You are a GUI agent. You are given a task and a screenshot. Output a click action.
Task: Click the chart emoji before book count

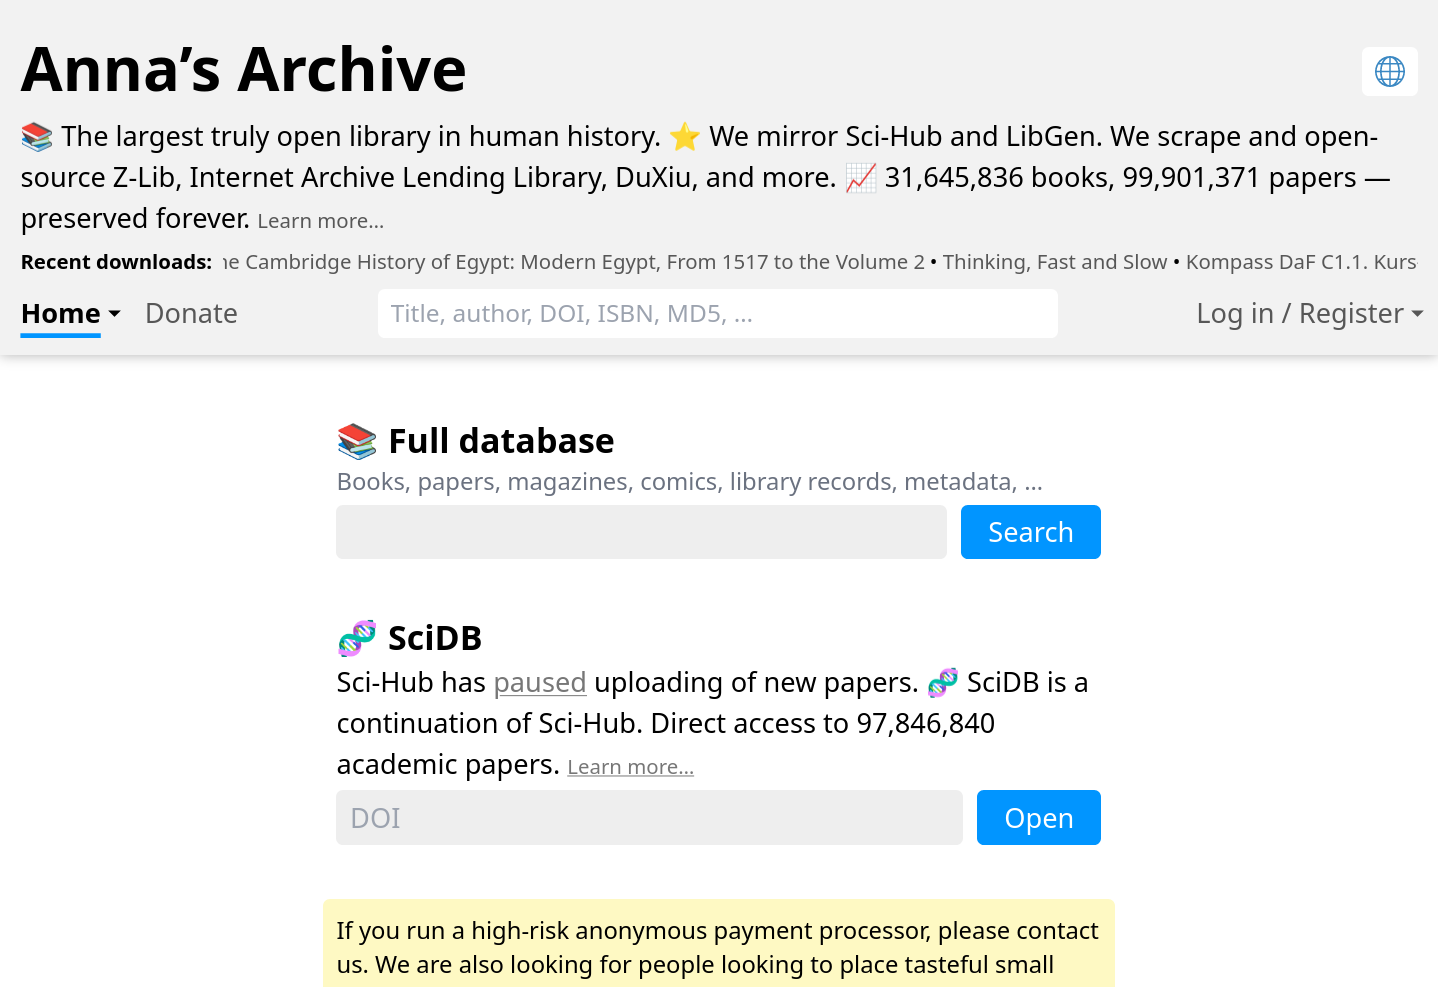point(860,178)
